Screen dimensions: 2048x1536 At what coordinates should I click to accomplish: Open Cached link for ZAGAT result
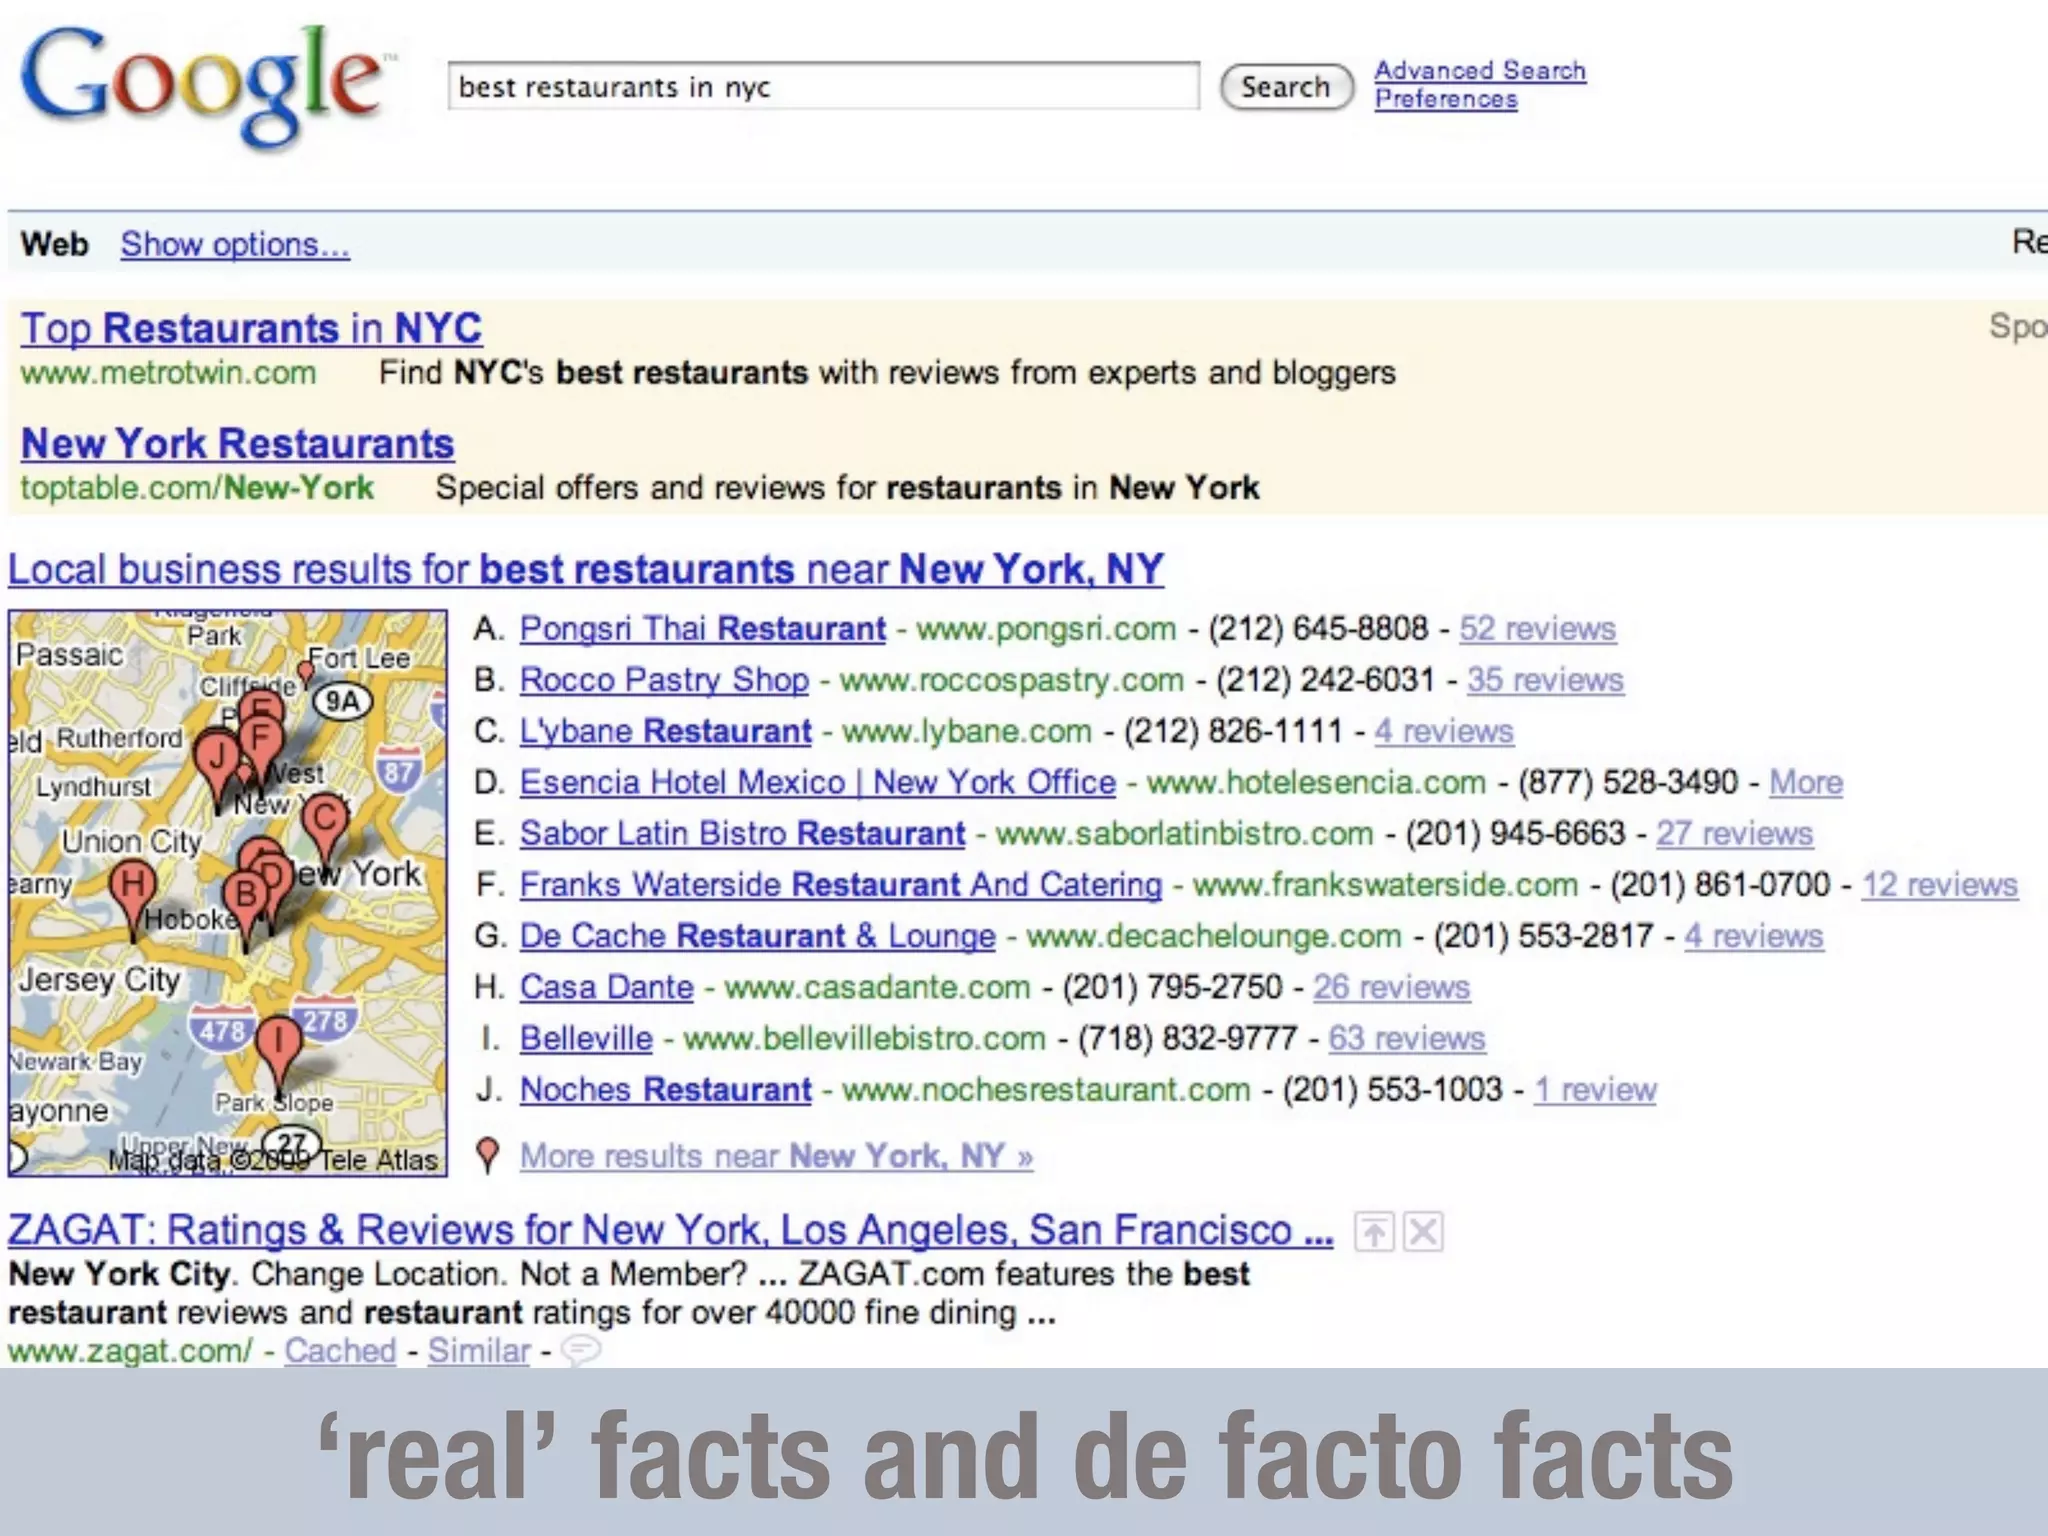[340, 1350]
